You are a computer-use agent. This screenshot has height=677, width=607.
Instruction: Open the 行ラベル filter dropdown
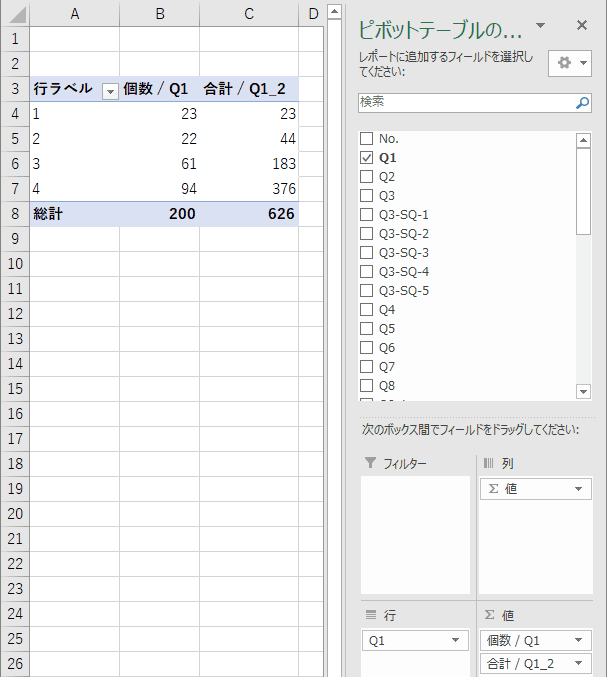[109, 90]
